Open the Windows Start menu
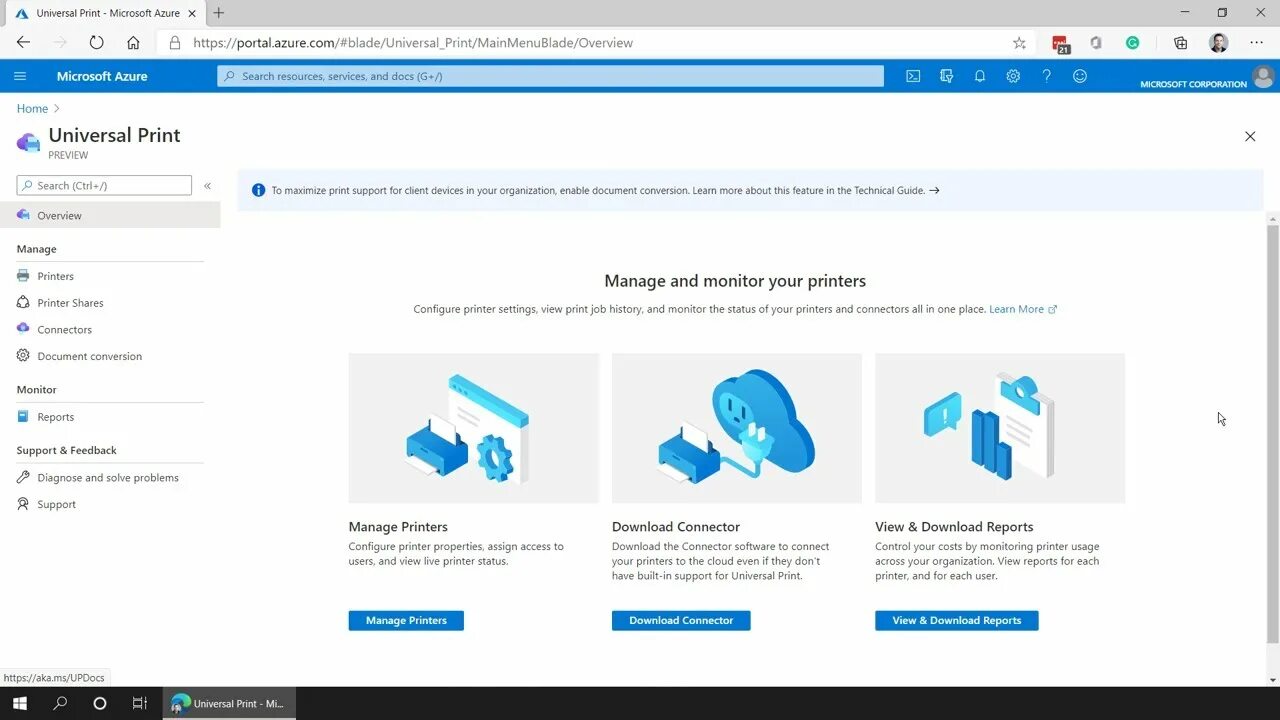Screen dimensions: 1280x720 [20, 703]
